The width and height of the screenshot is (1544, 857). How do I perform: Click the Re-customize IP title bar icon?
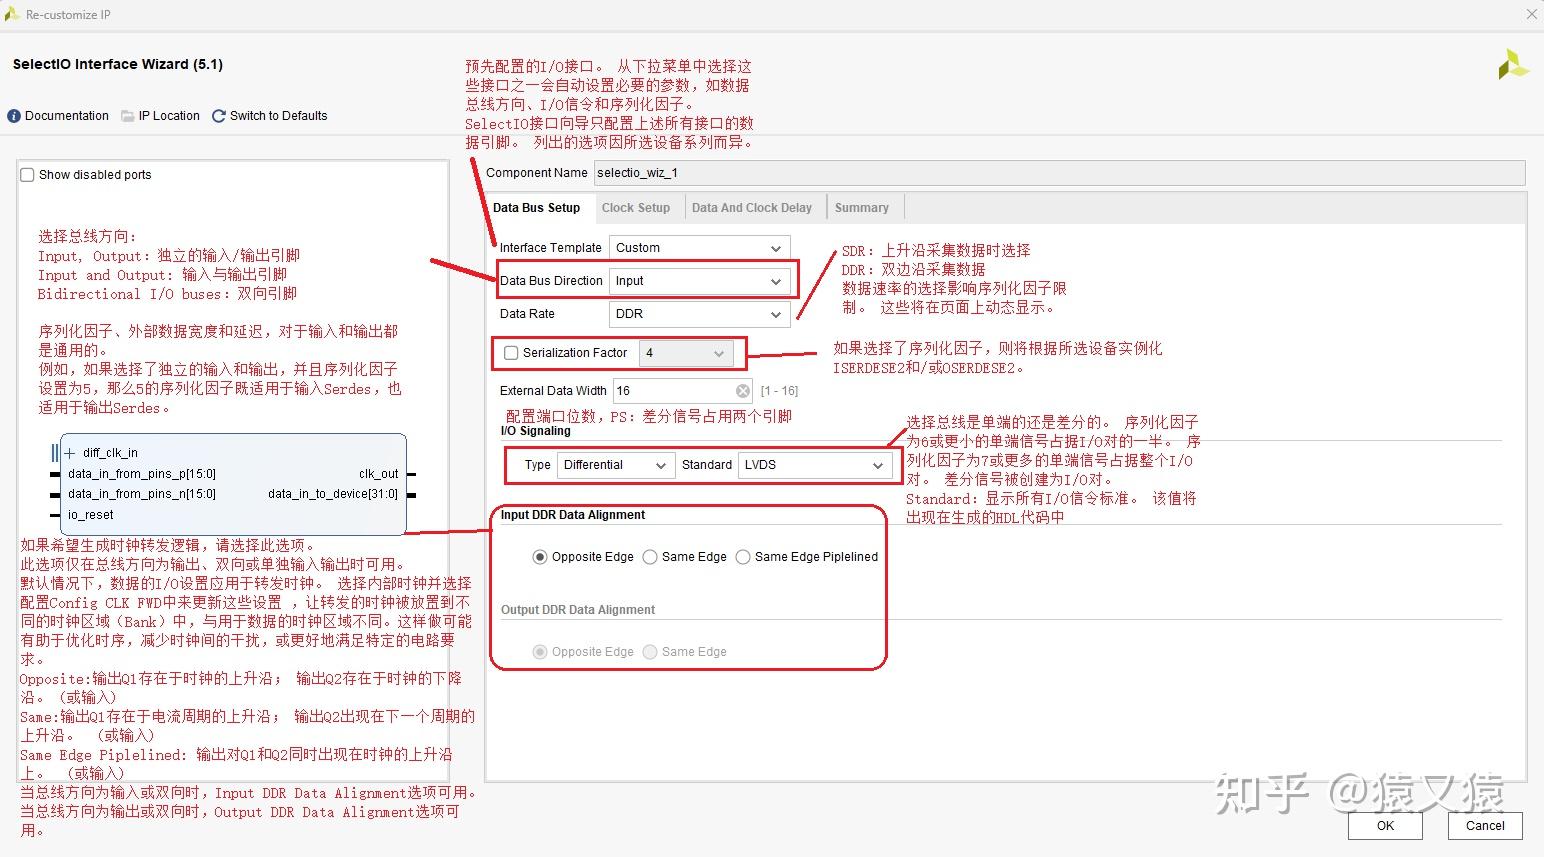tap(11, 14)
